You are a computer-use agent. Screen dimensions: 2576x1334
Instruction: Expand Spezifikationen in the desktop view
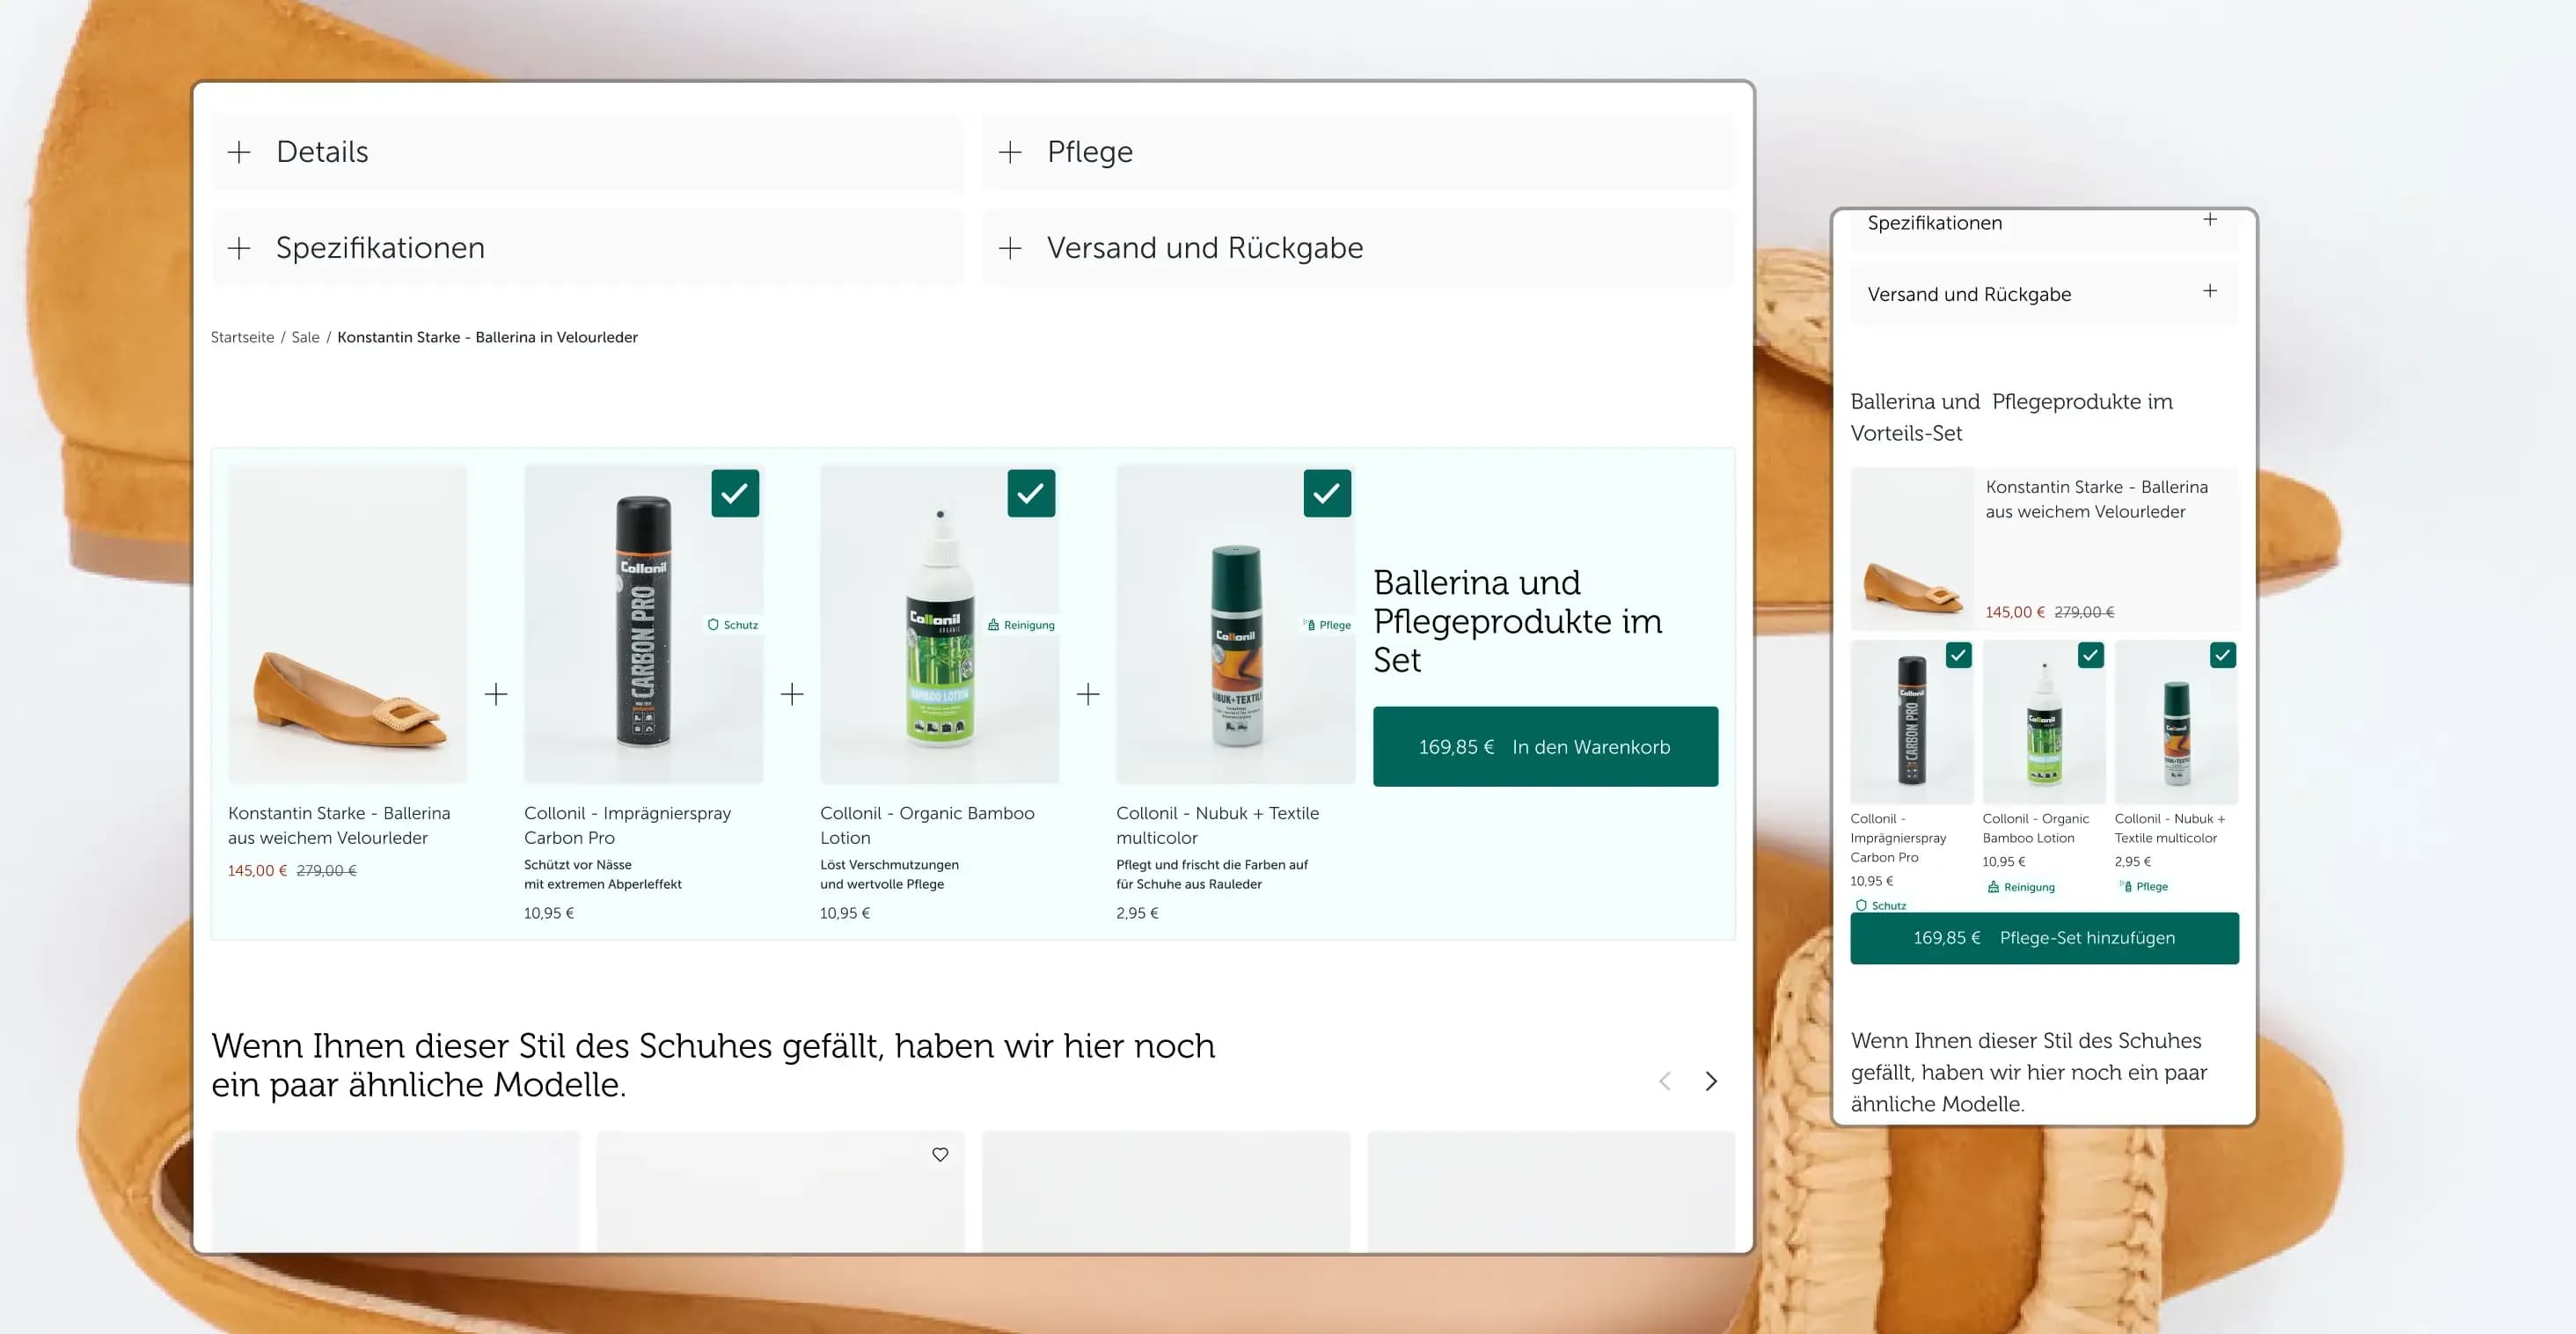click(x=587, y=248)
